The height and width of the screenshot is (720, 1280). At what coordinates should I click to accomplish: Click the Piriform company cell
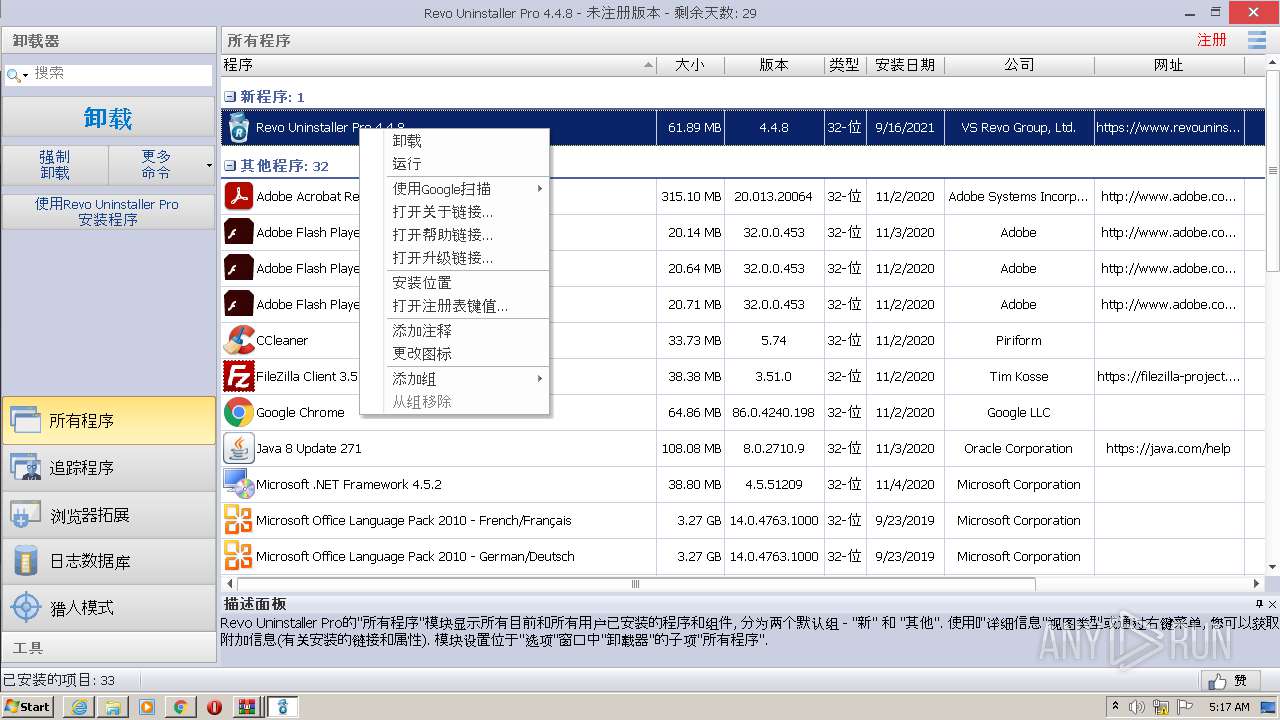(x=1019, y=340)
